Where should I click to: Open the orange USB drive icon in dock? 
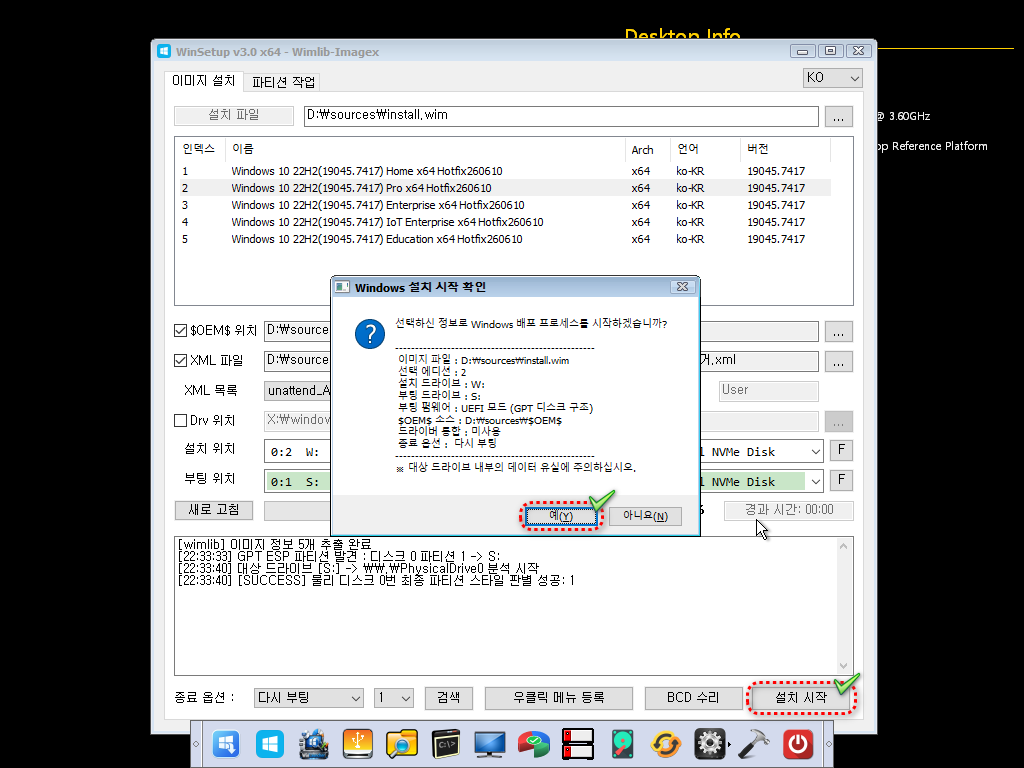(x=357, y=744)
